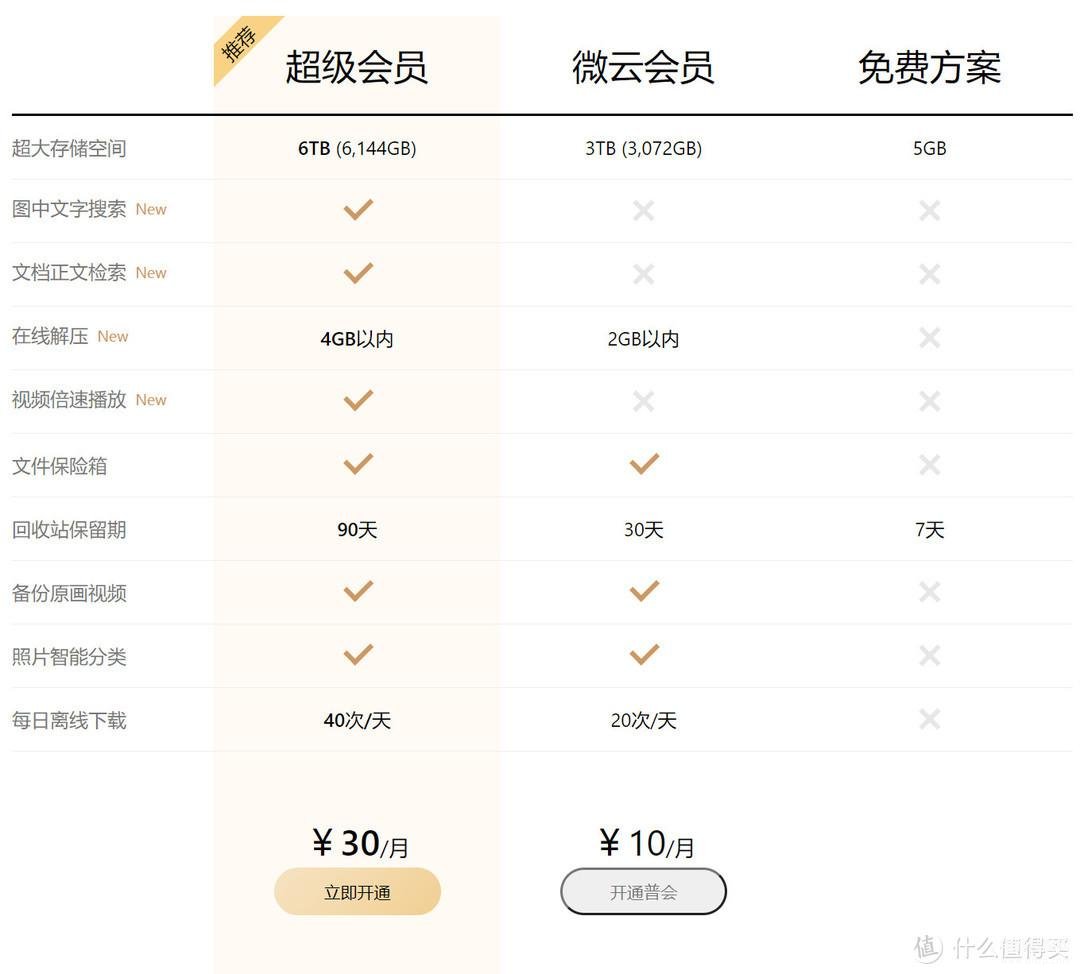Click the New tag beside 视频倍速播放
The image size is (1080, 974).
pos(151,400)
